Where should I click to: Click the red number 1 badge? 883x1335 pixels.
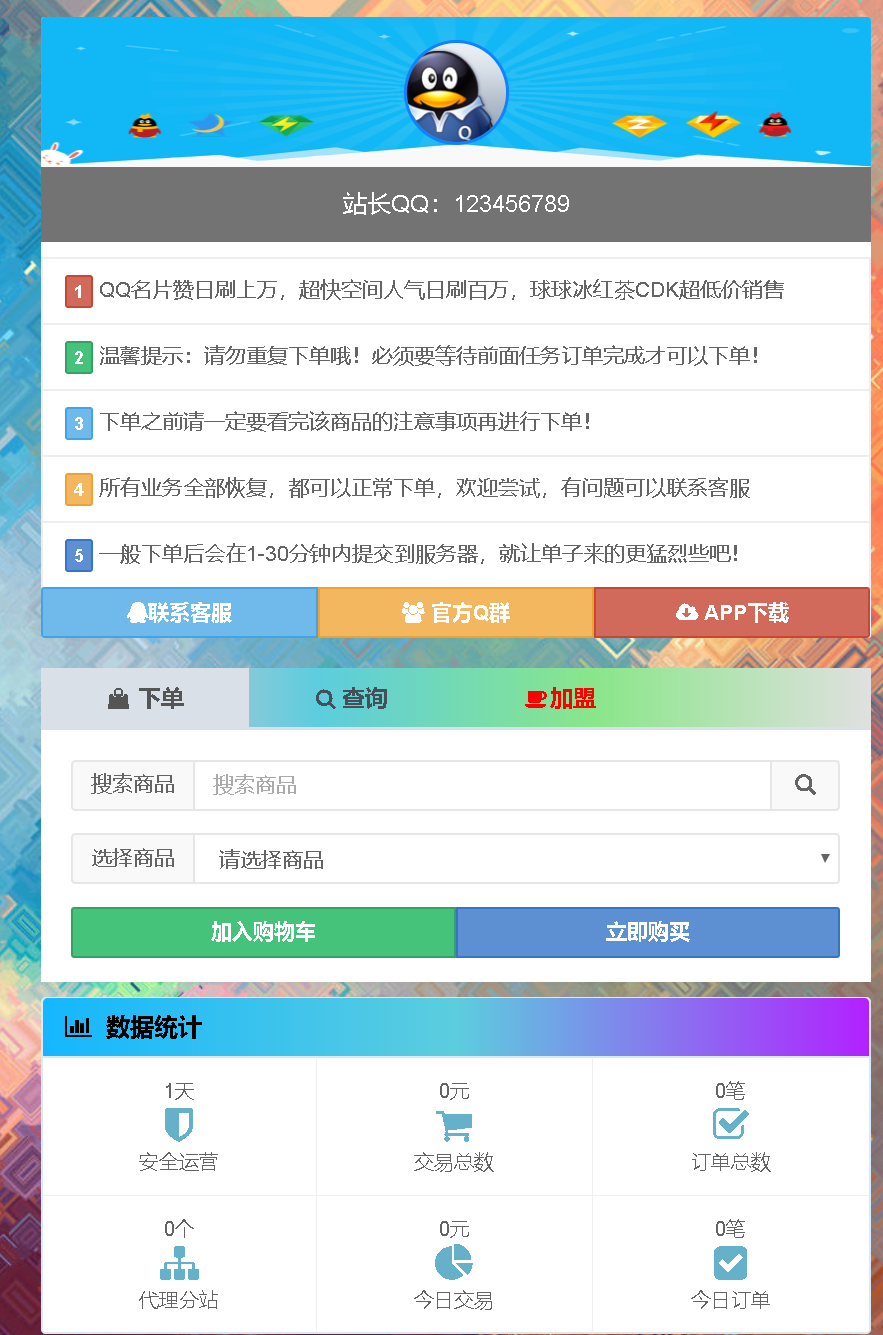point(79,291)
